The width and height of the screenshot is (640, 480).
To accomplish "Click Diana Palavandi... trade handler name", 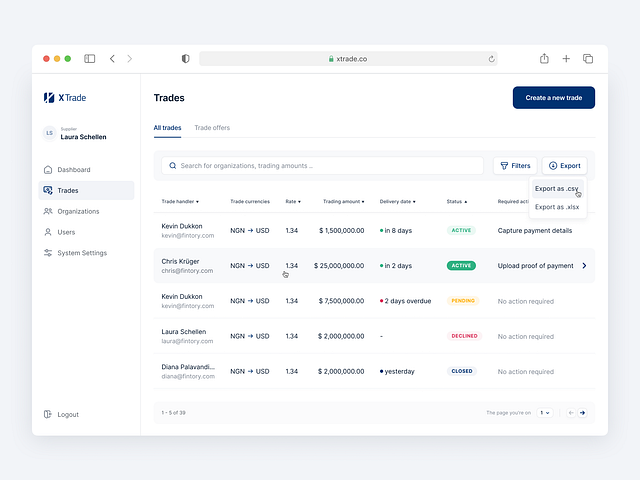I will click(x=188, y=367).
